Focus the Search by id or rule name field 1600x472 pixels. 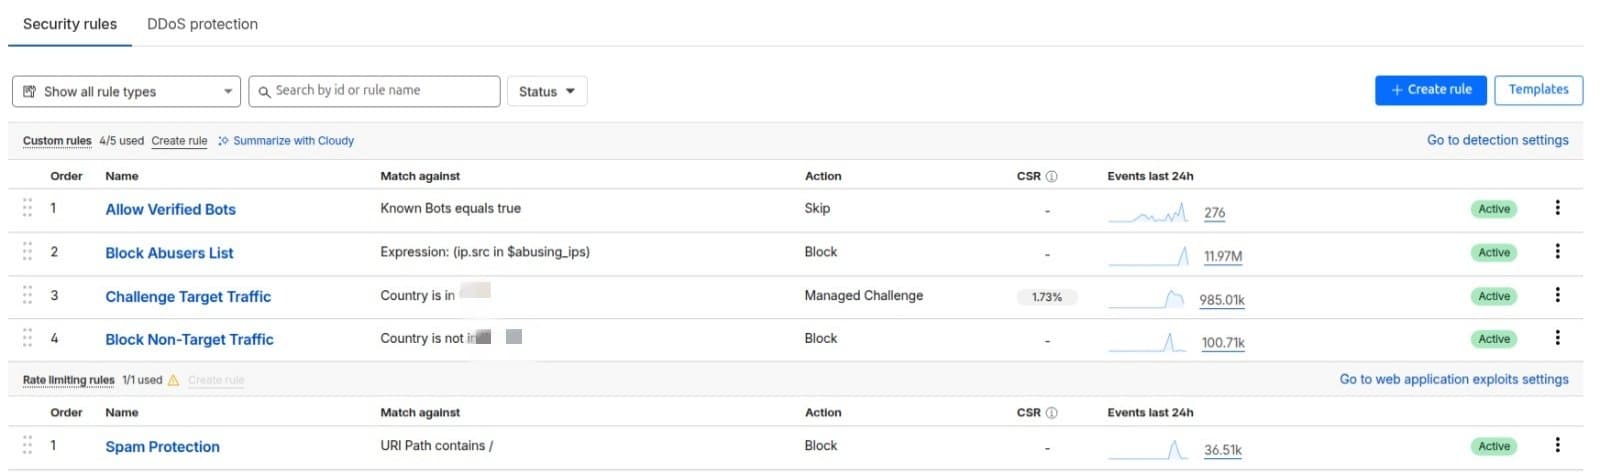374,91
